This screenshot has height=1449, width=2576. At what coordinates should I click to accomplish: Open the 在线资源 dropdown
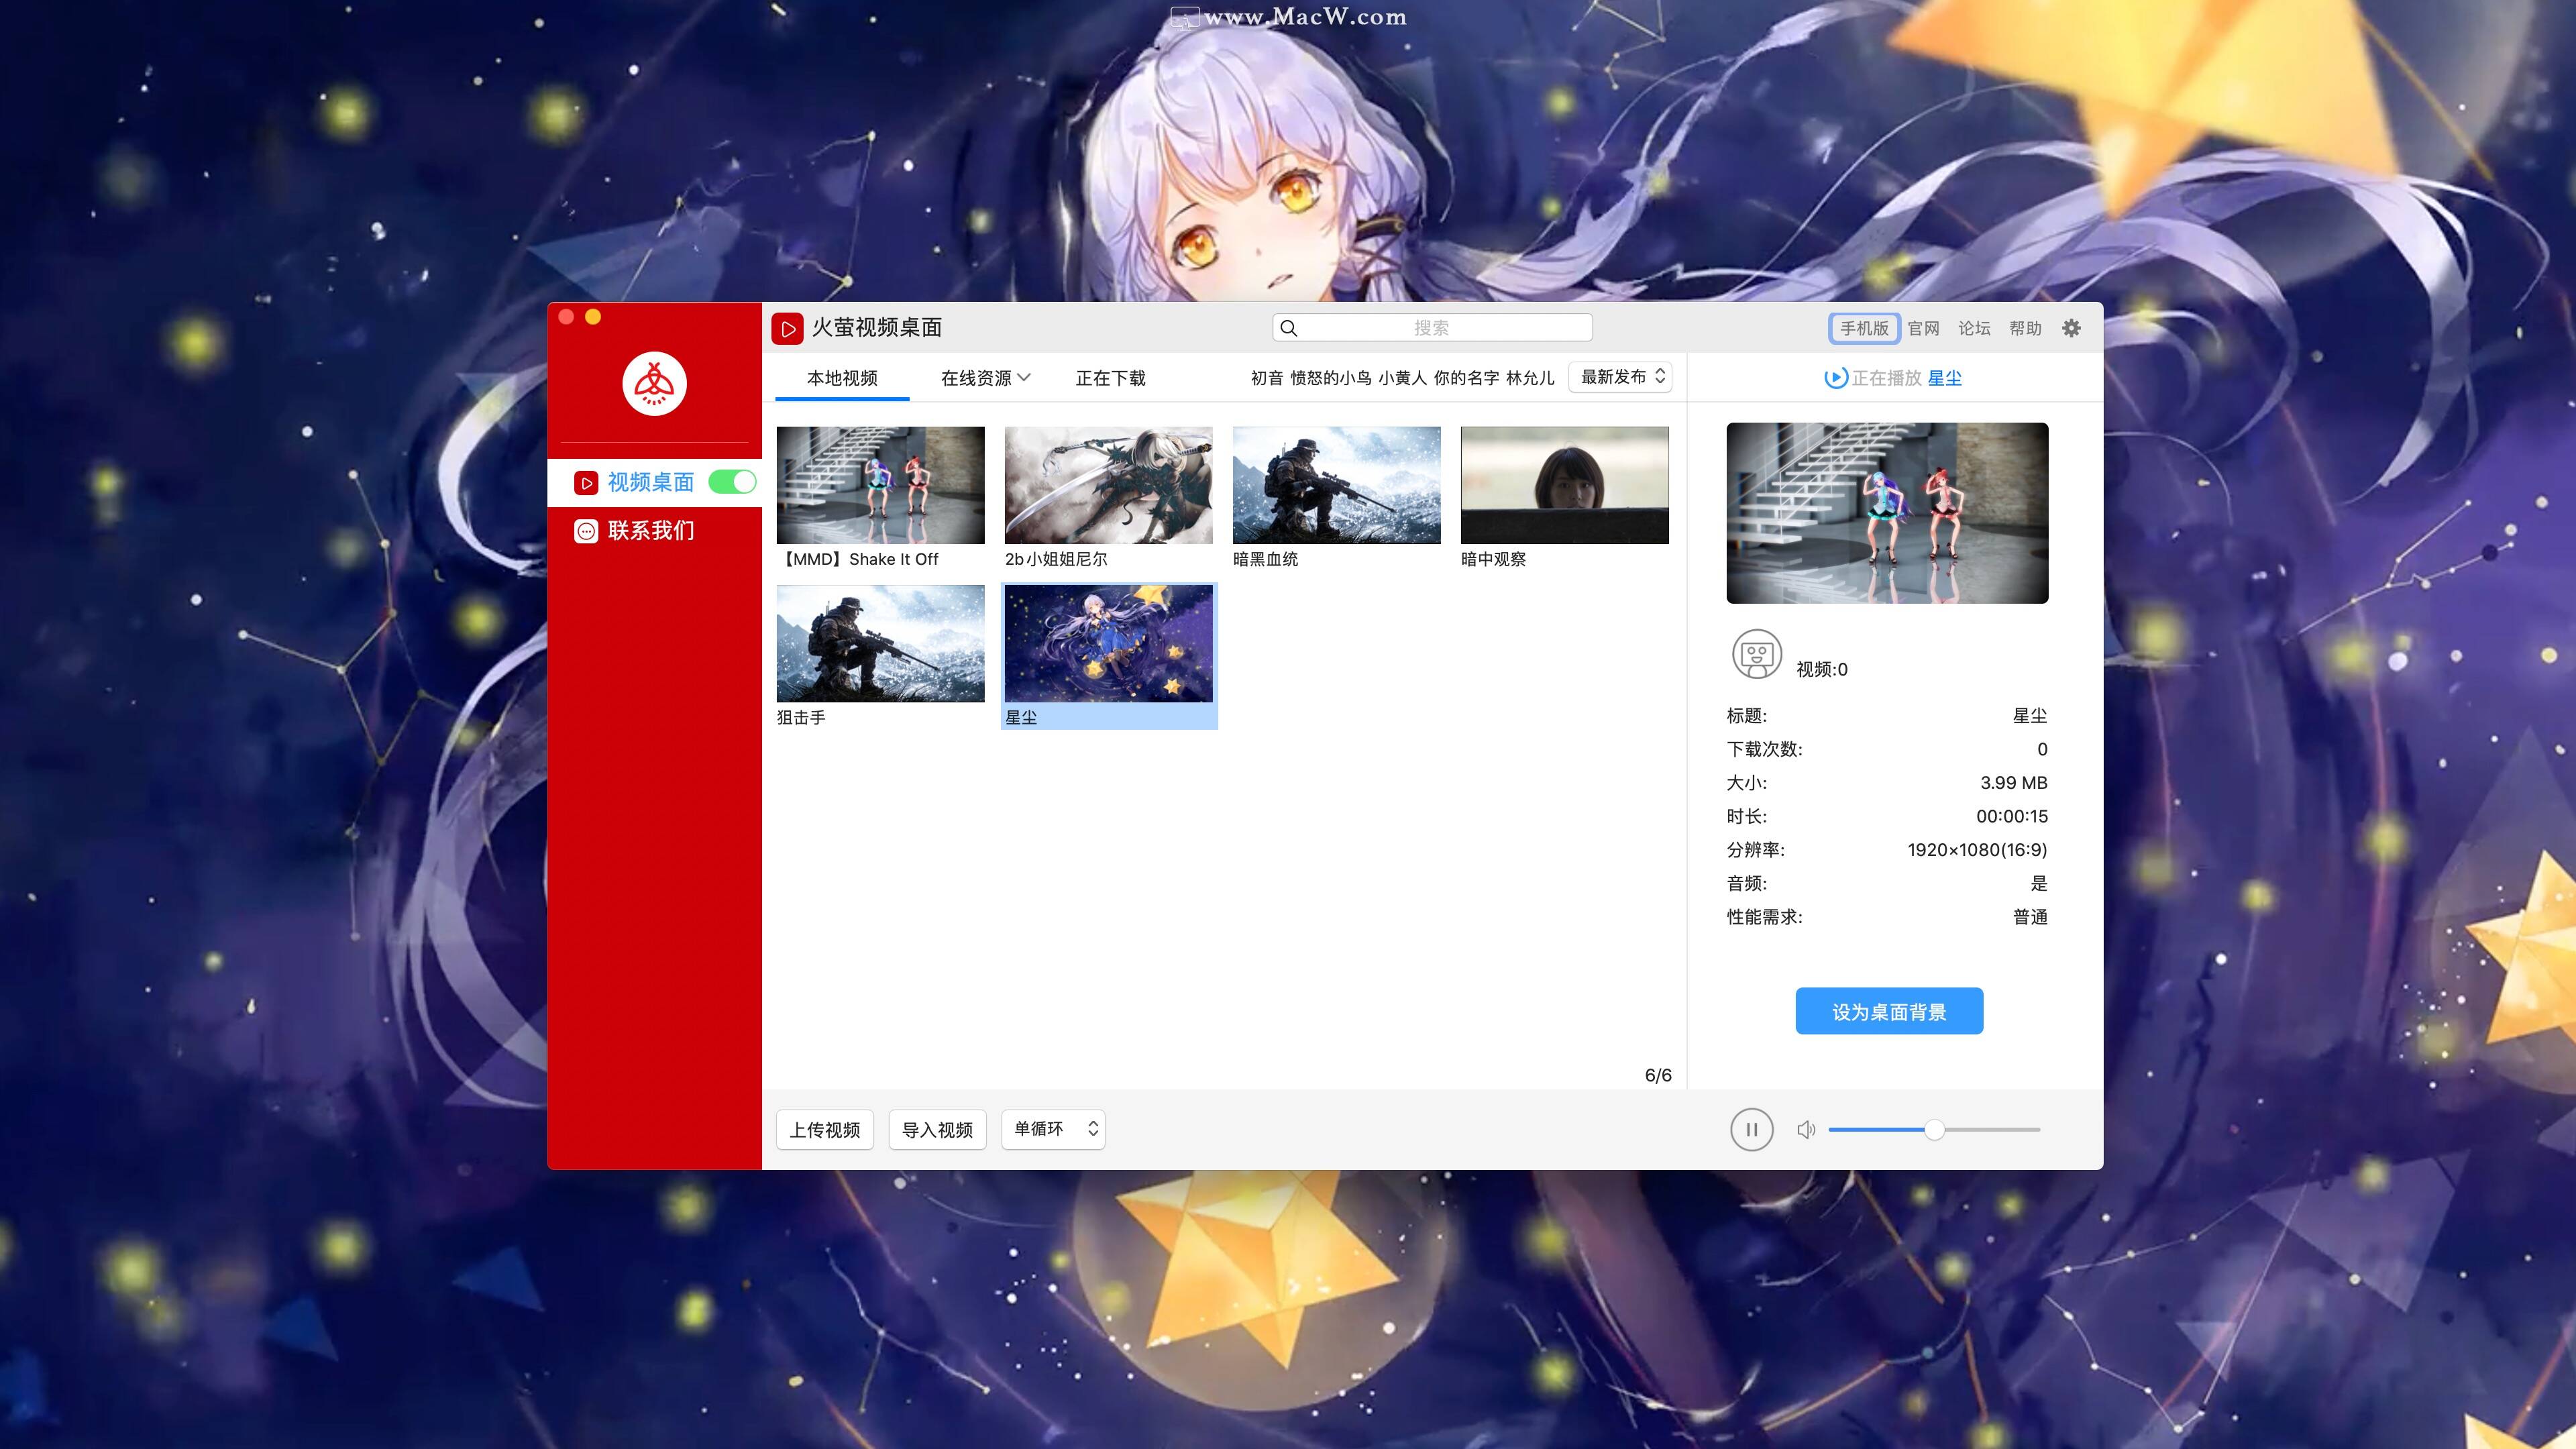click(x=983, y=378)
